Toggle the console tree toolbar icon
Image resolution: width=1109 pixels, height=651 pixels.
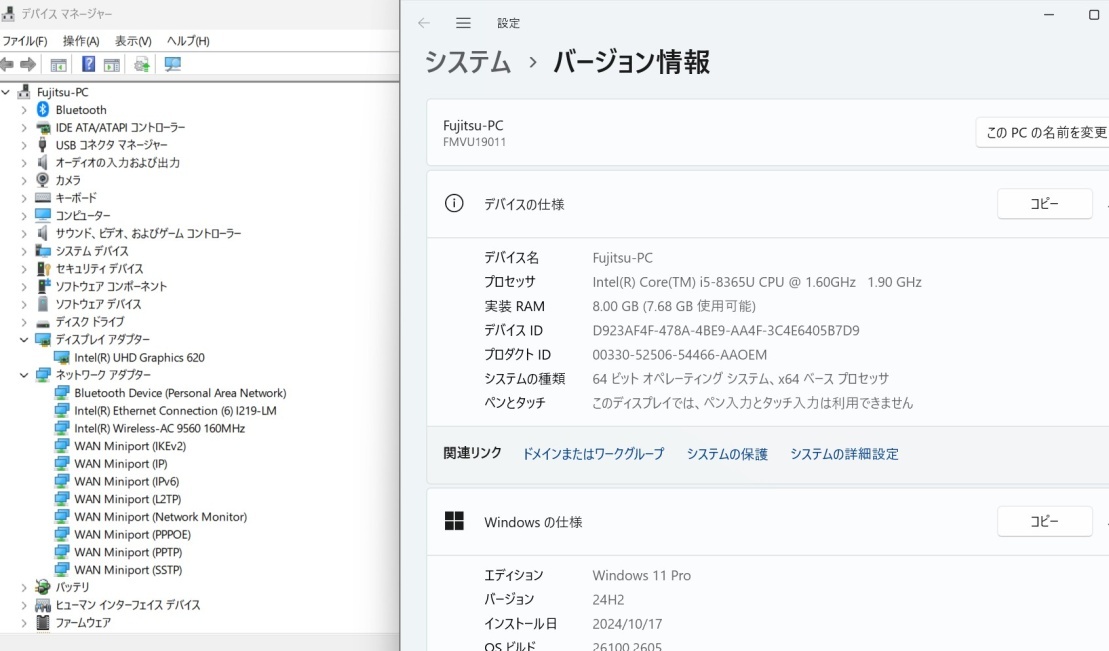click(x=59, y=64)
